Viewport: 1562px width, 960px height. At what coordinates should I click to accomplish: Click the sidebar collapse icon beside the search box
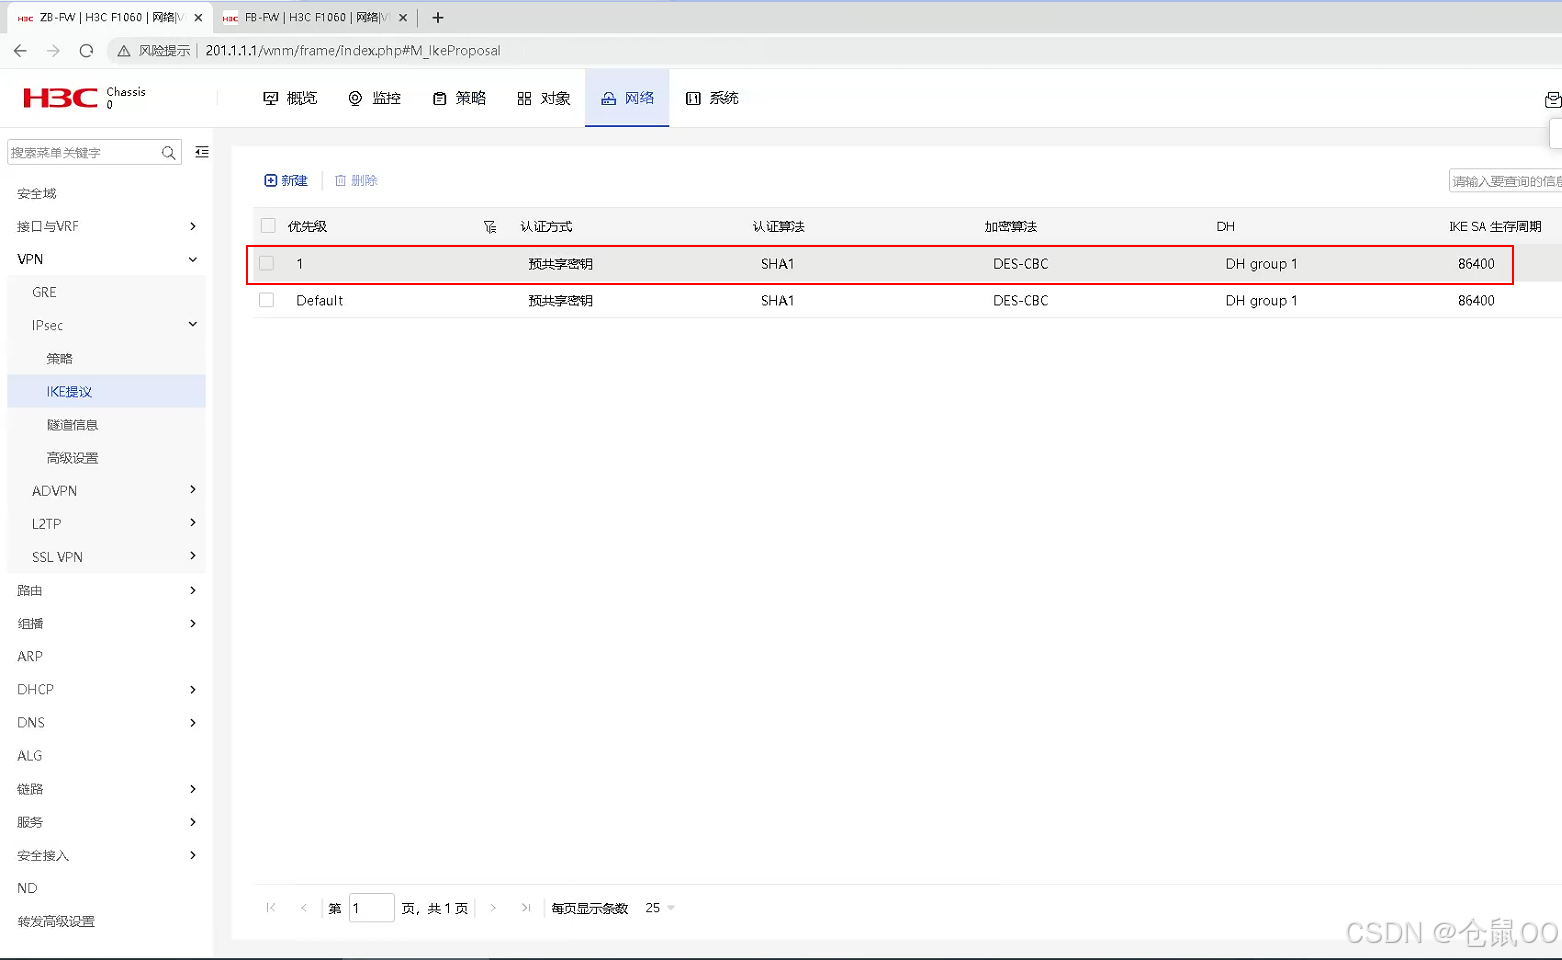coord(201,151)
